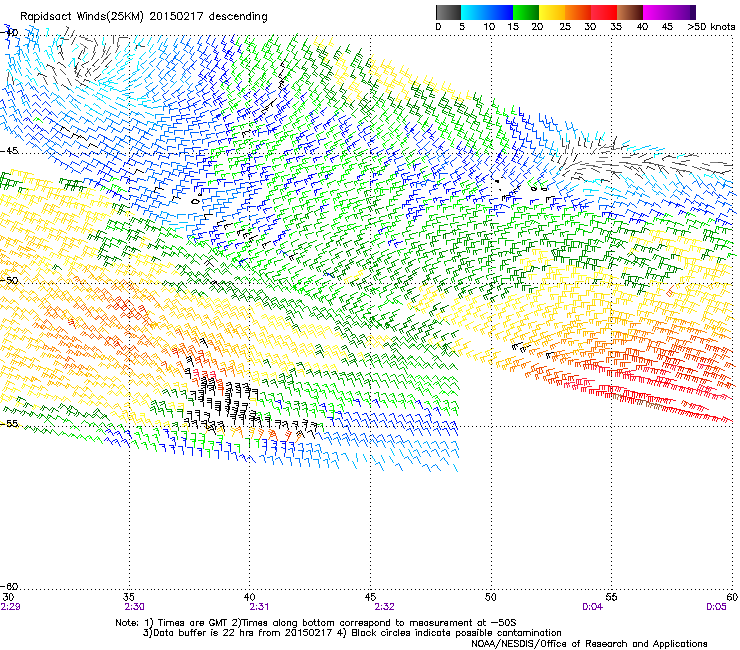Select the orange 25-30 knots legend swatch
The image size is (740, 650).
[578, 12]
